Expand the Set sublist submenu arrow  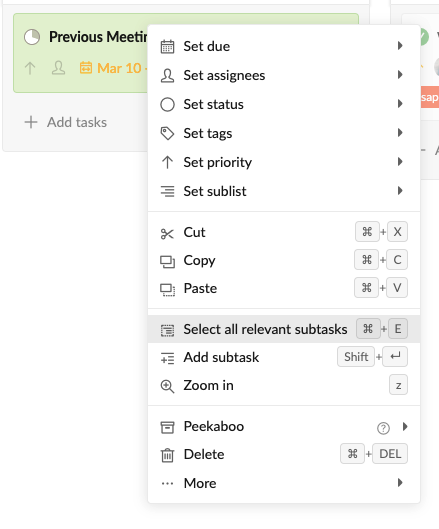[400, 191]
